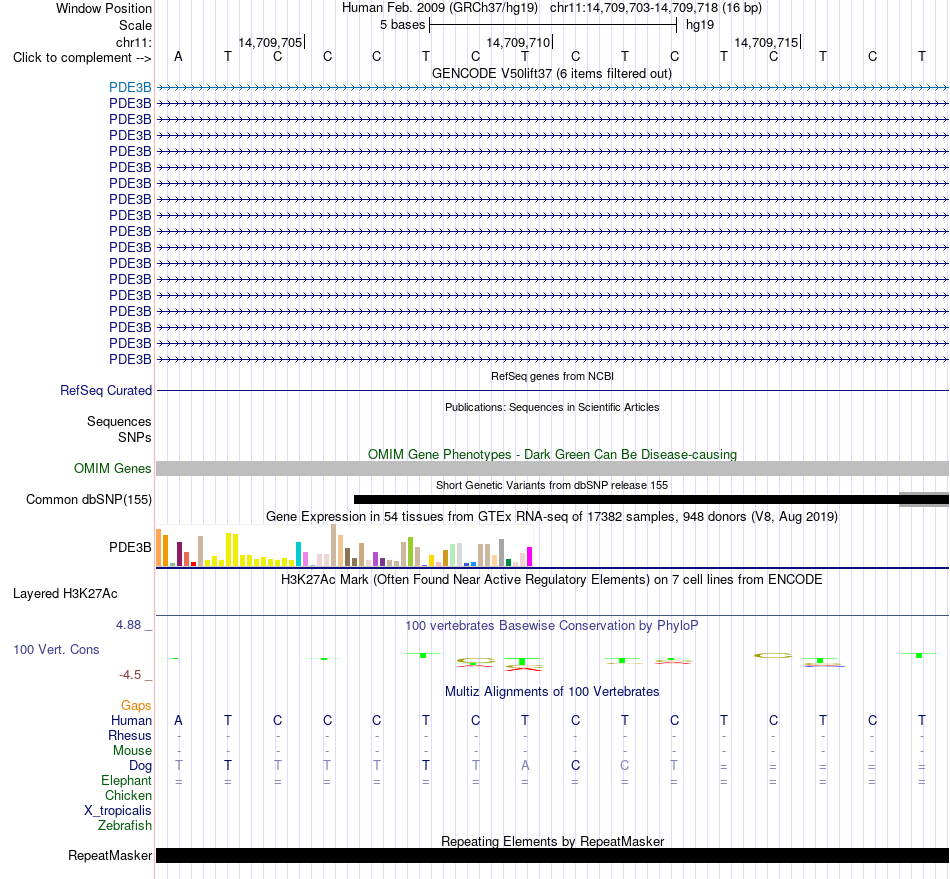Click the gray OMIM Genes item bar
The width and height of the screenshot is (950, 879).
[x=552, y=468]
